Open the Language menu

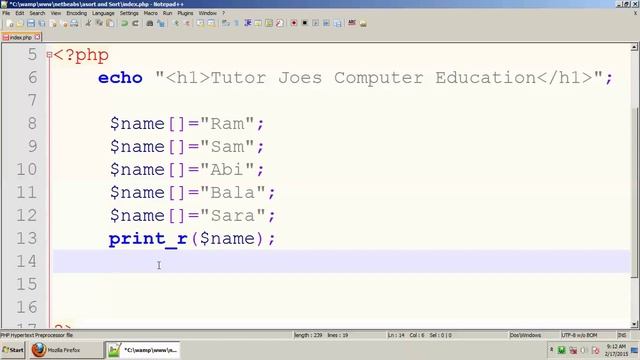[103, 13]
